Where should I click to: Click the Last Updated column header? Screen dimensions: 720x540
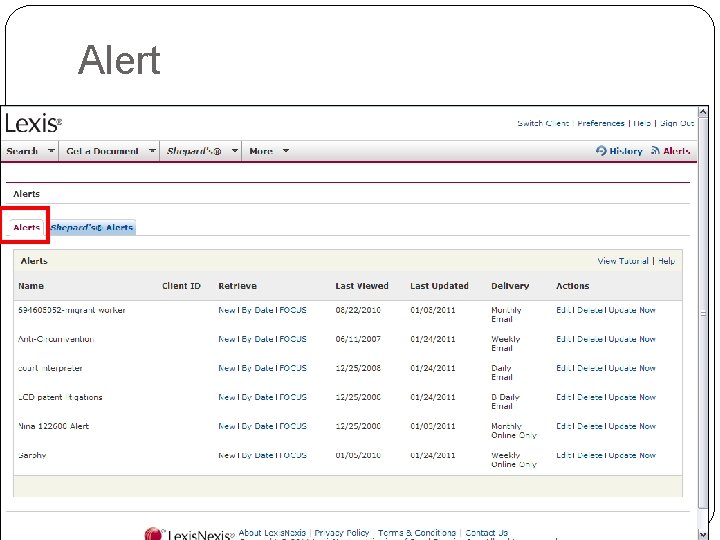pos(439,286)
